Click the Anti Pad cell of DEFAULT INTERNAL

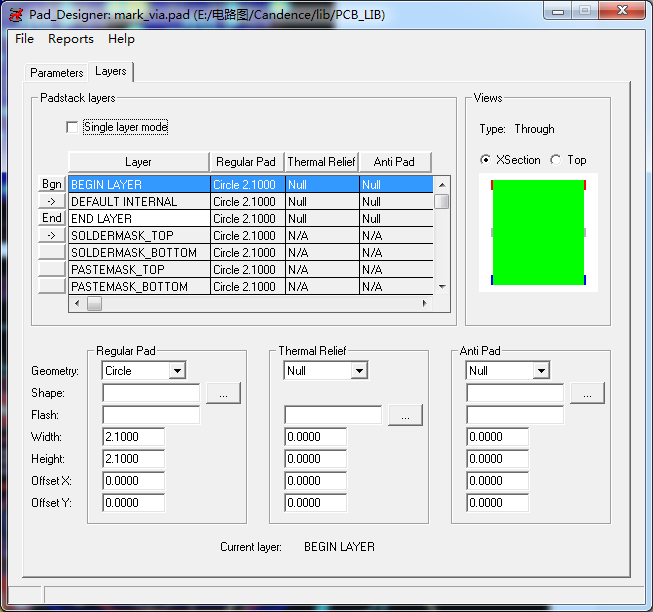click(396, 202)
